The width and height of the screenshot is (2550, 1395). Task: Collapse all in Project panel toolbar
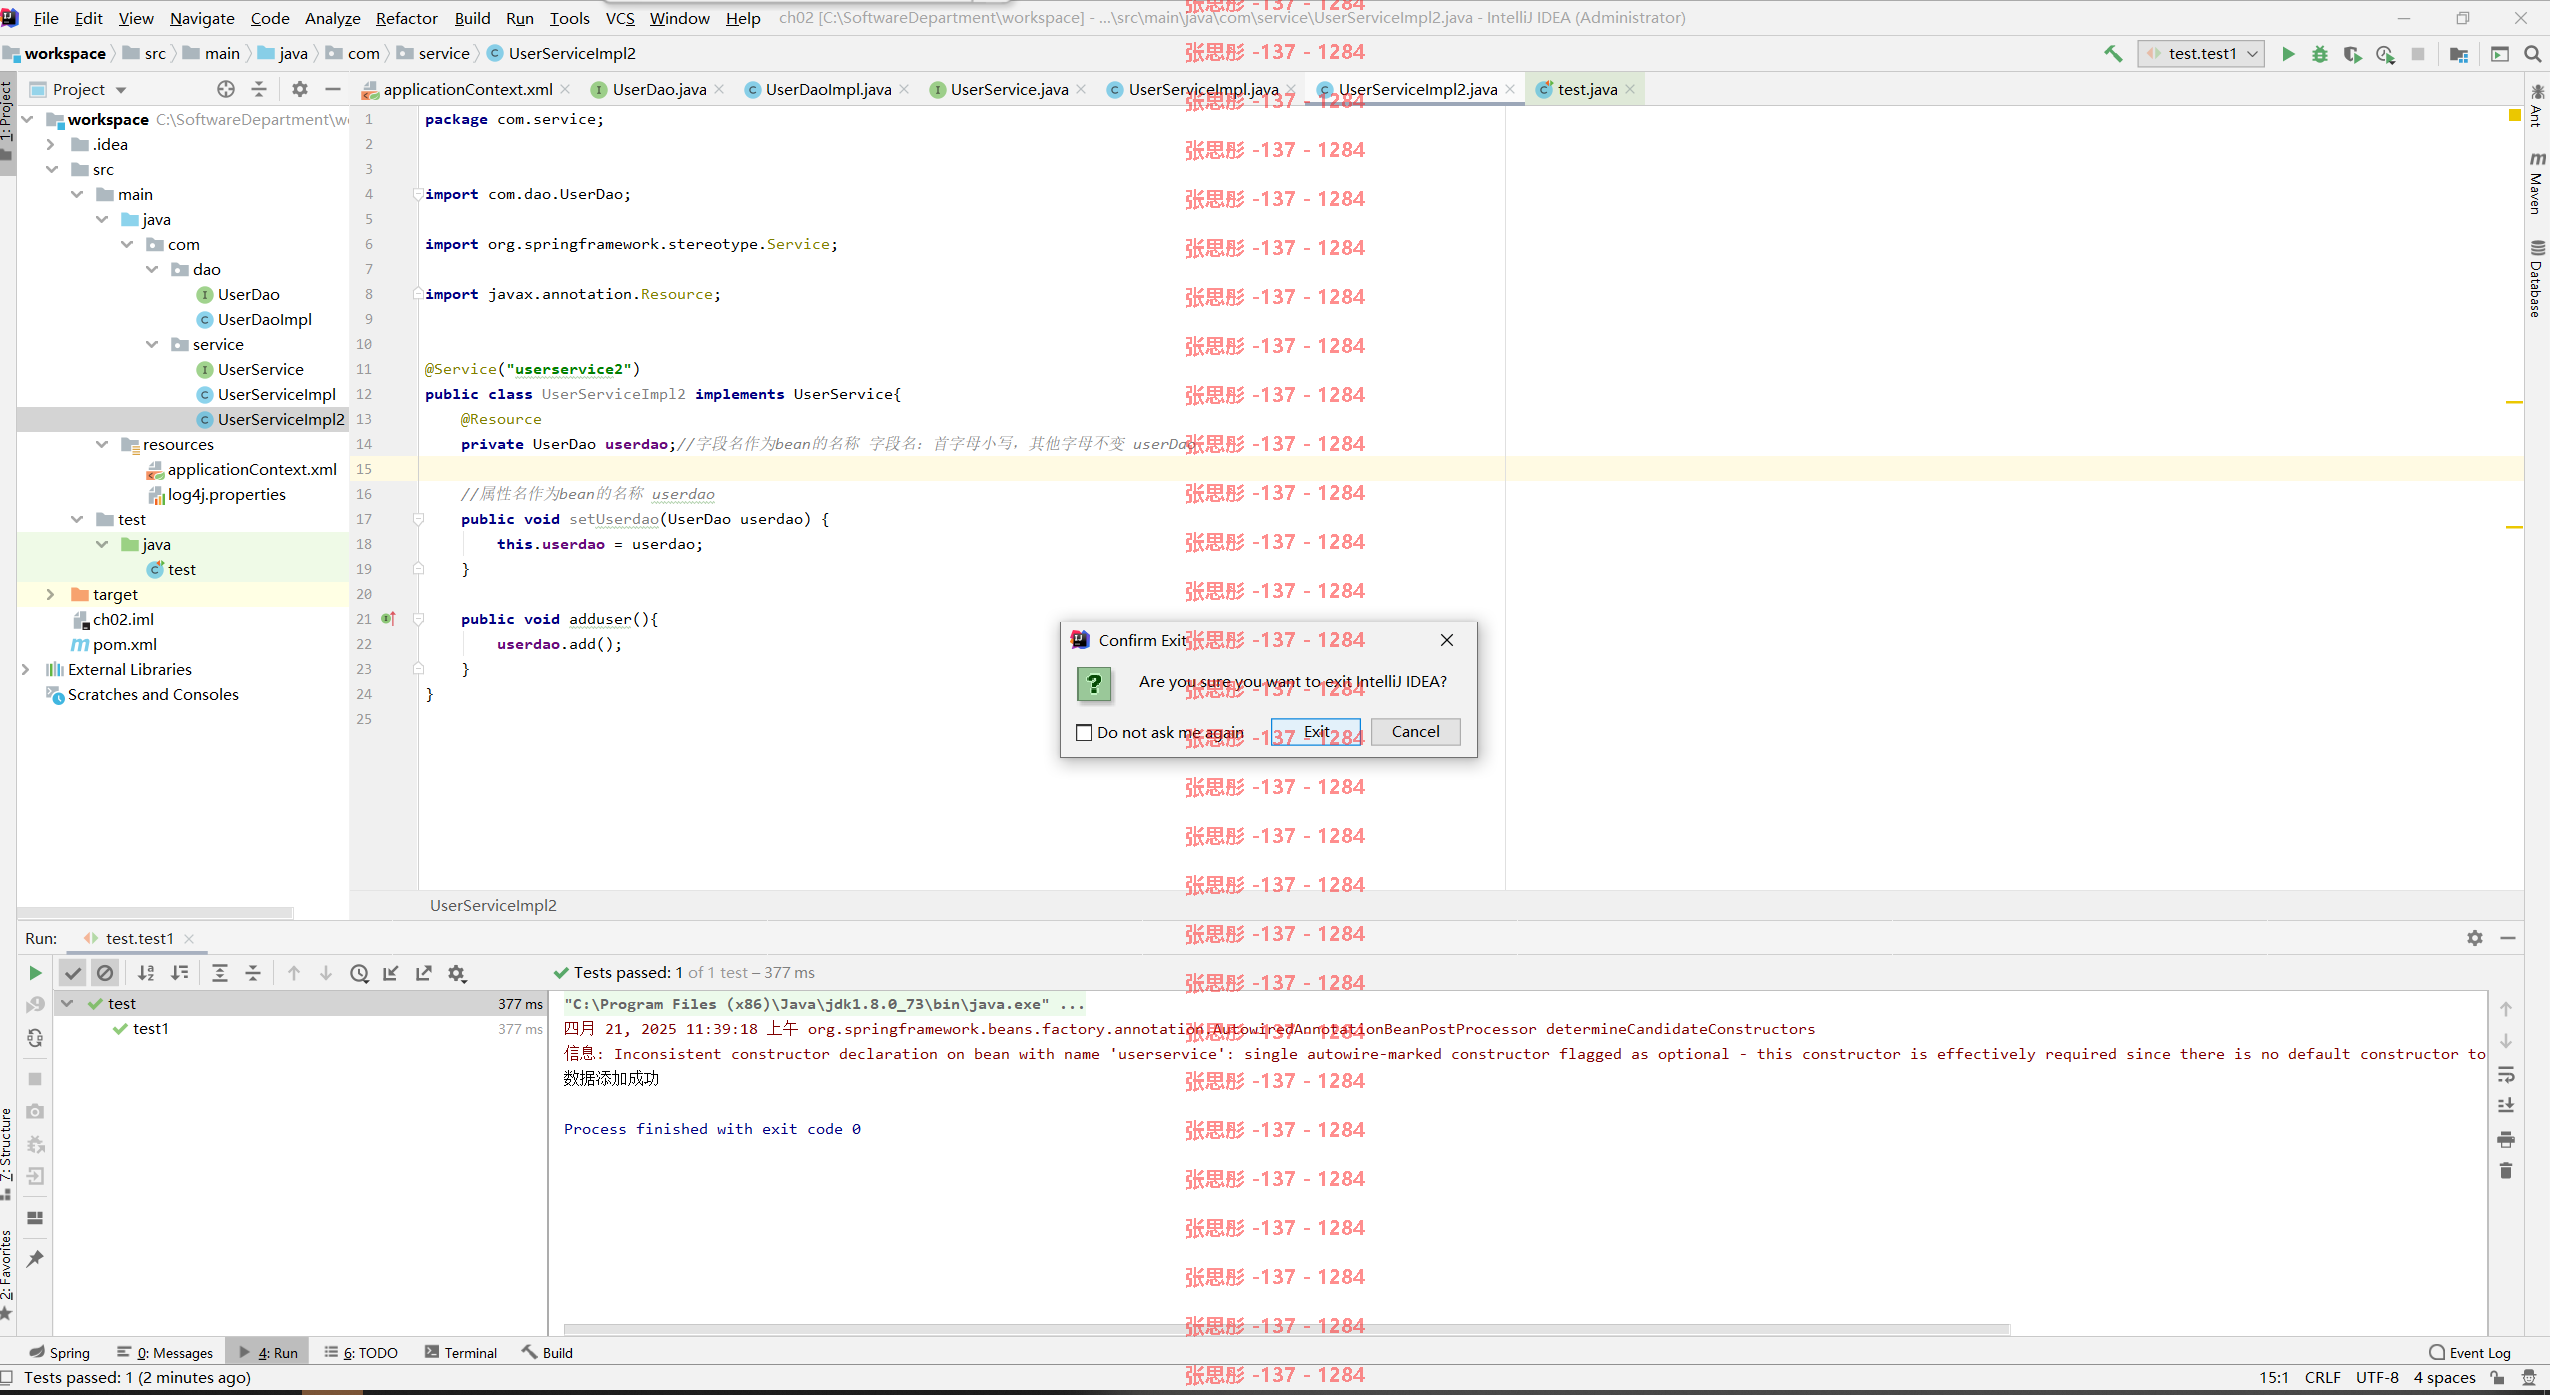click(259, 89)
